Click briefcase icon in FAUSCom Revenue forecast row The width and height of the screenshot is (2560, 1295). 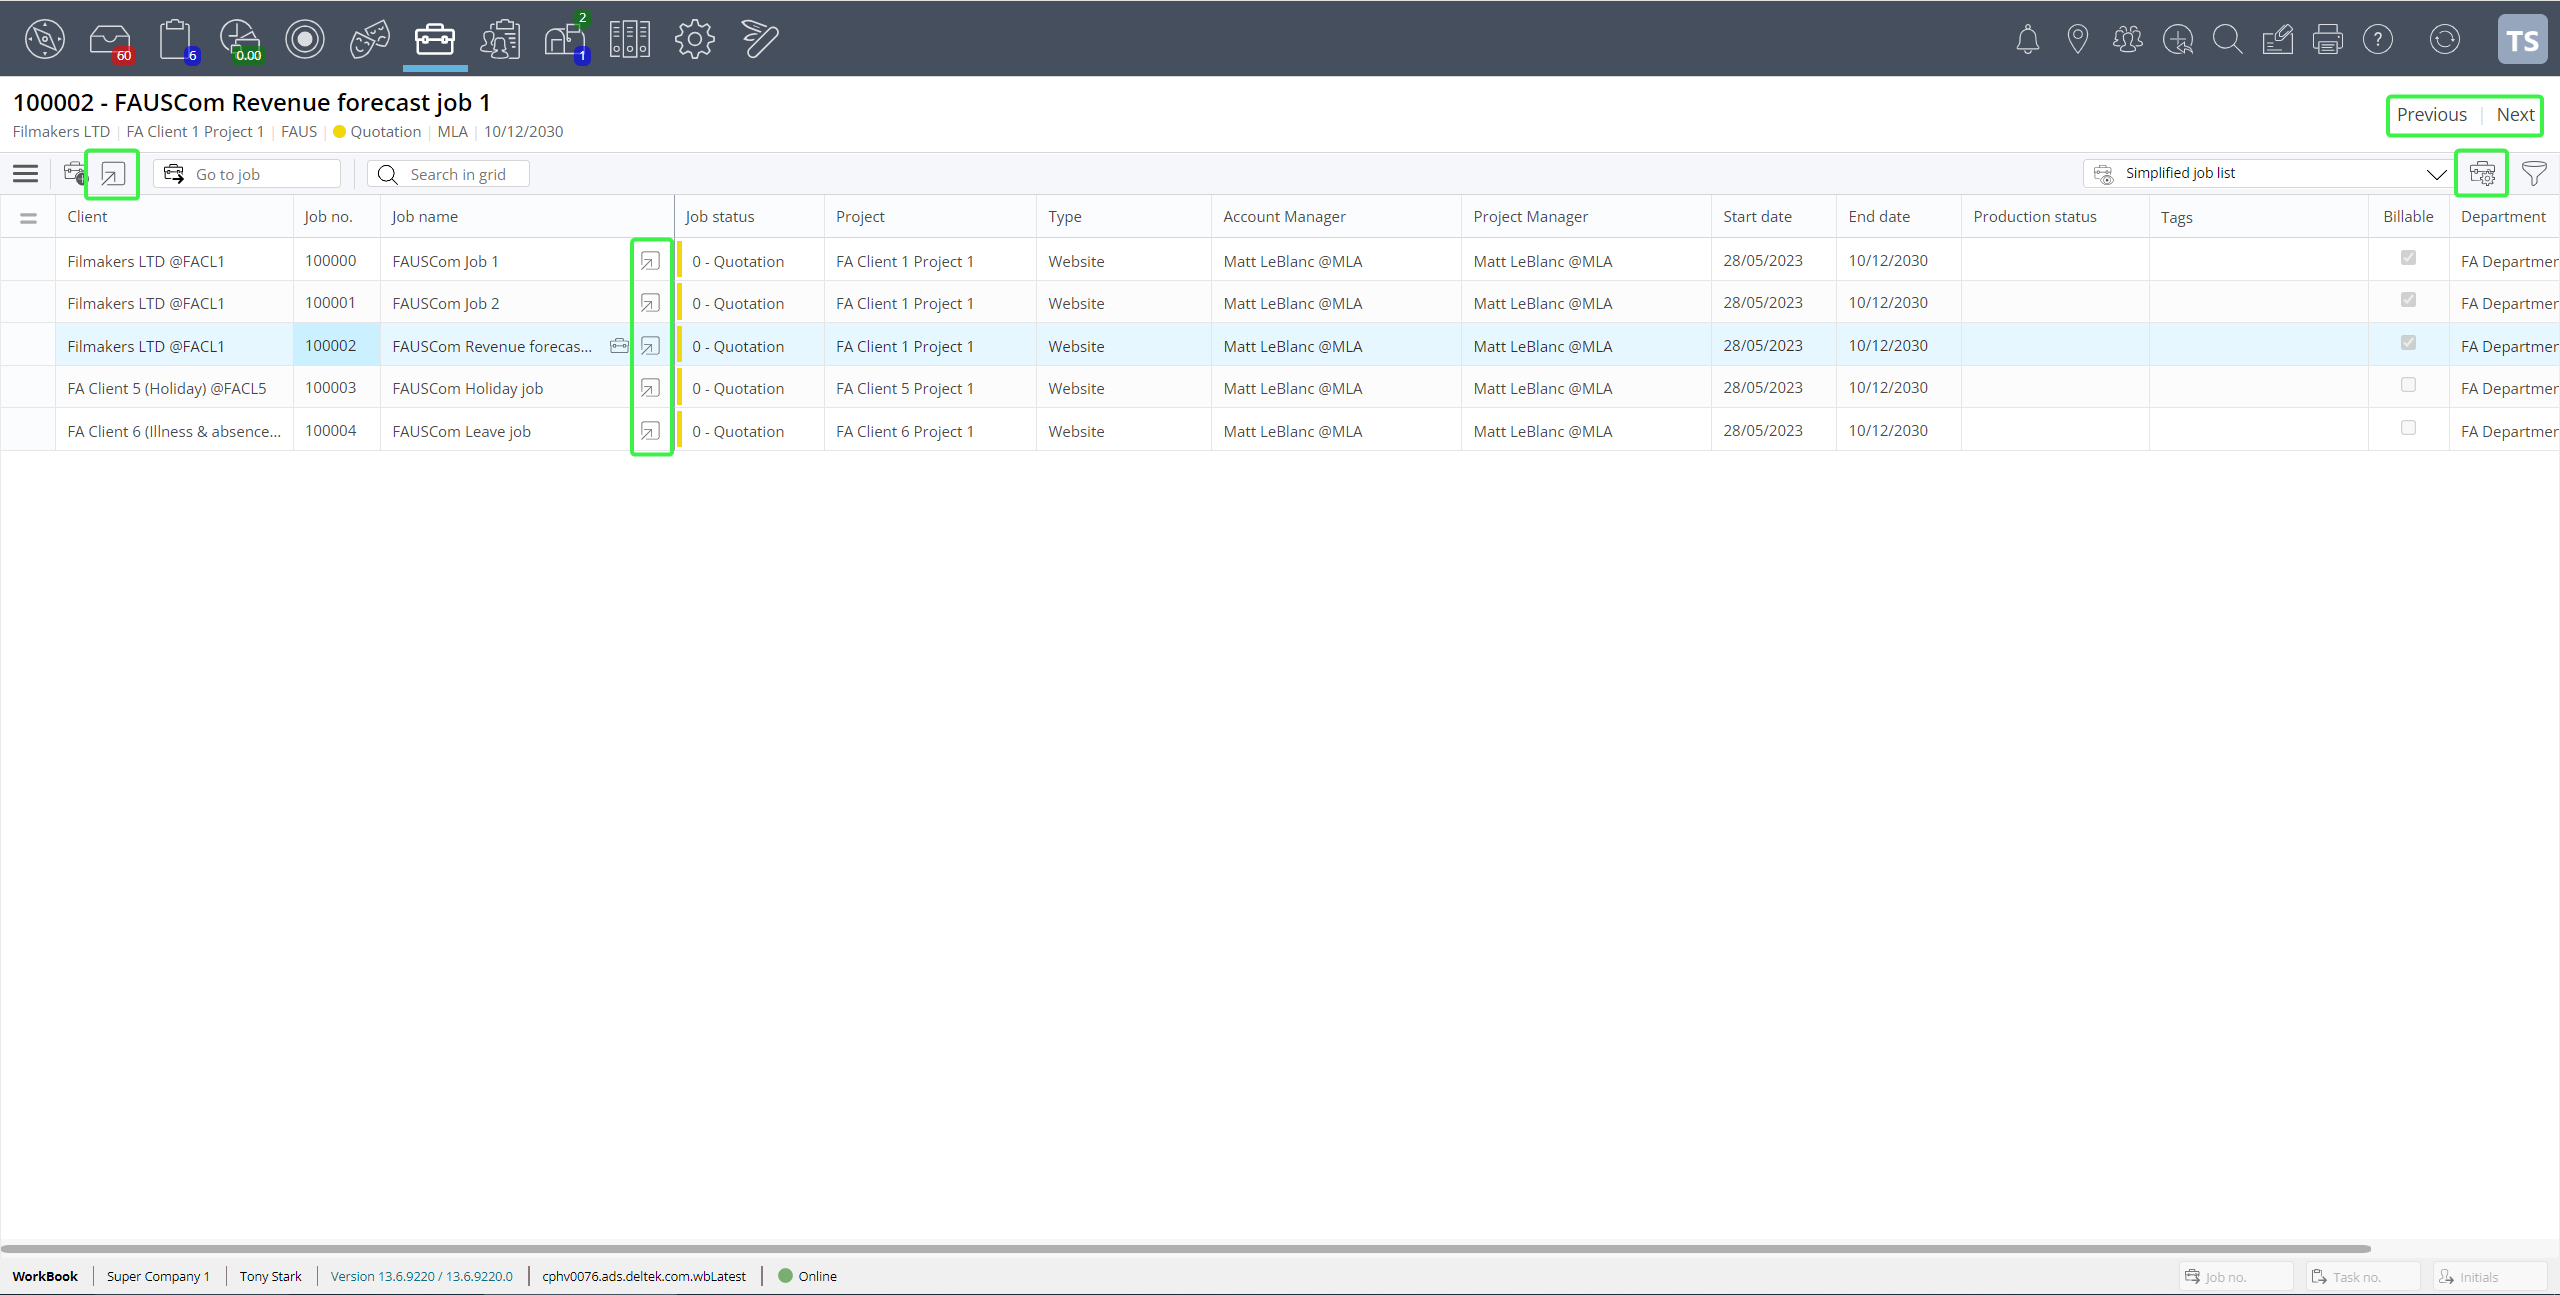[620, 346]
